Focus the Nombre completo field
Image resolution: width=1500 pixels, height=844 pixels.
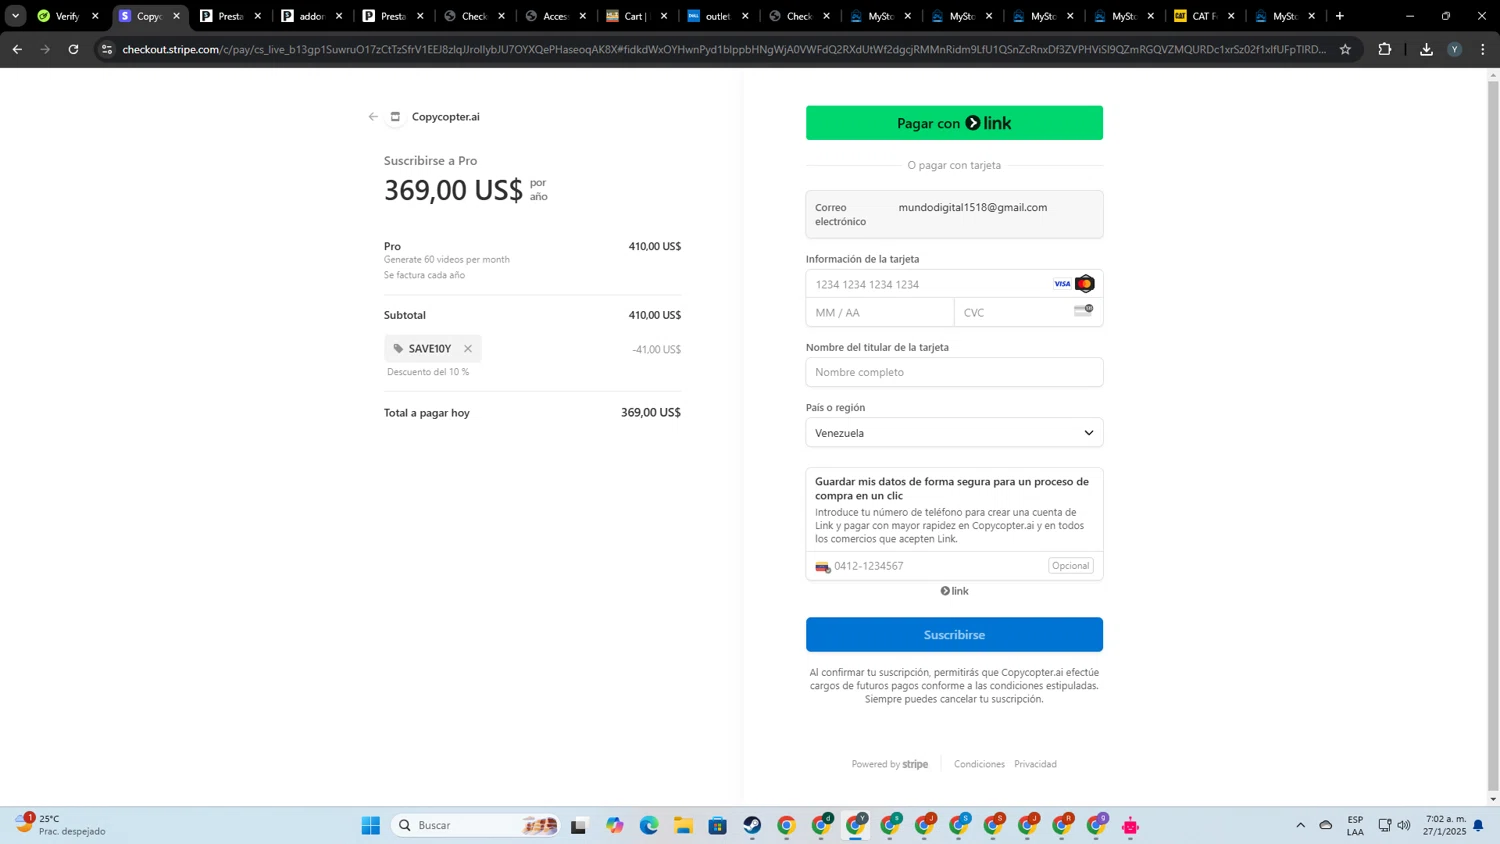pos(954,372)
